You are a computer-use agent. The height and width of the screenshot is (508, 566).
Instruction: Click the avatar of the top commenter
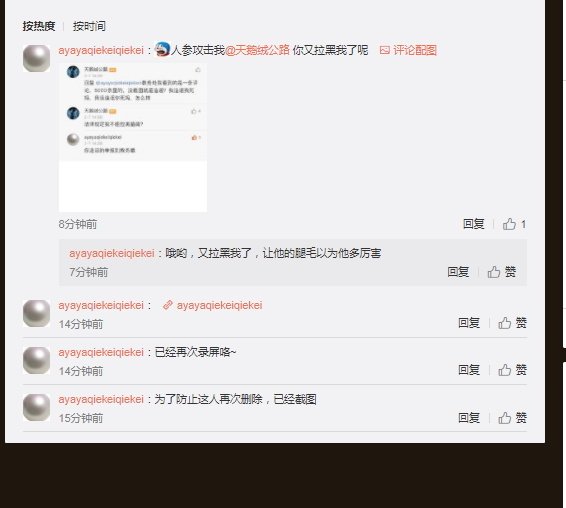pos(36,58)
